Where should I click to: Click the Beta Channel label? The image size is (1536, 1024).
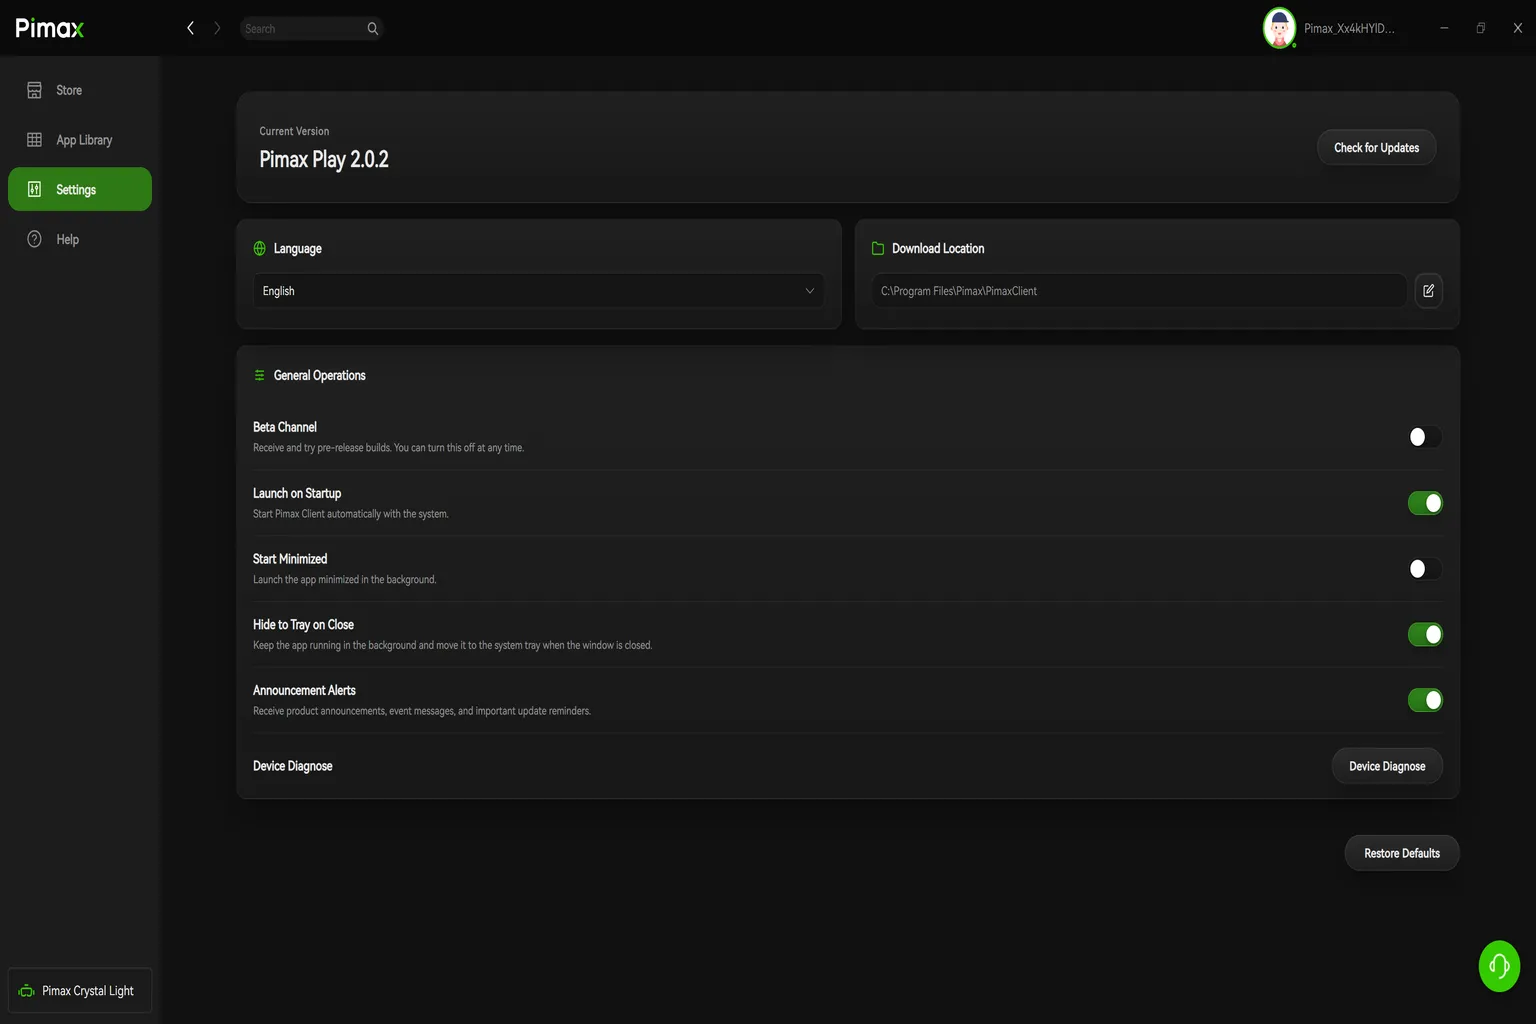(x=285, y=427)
